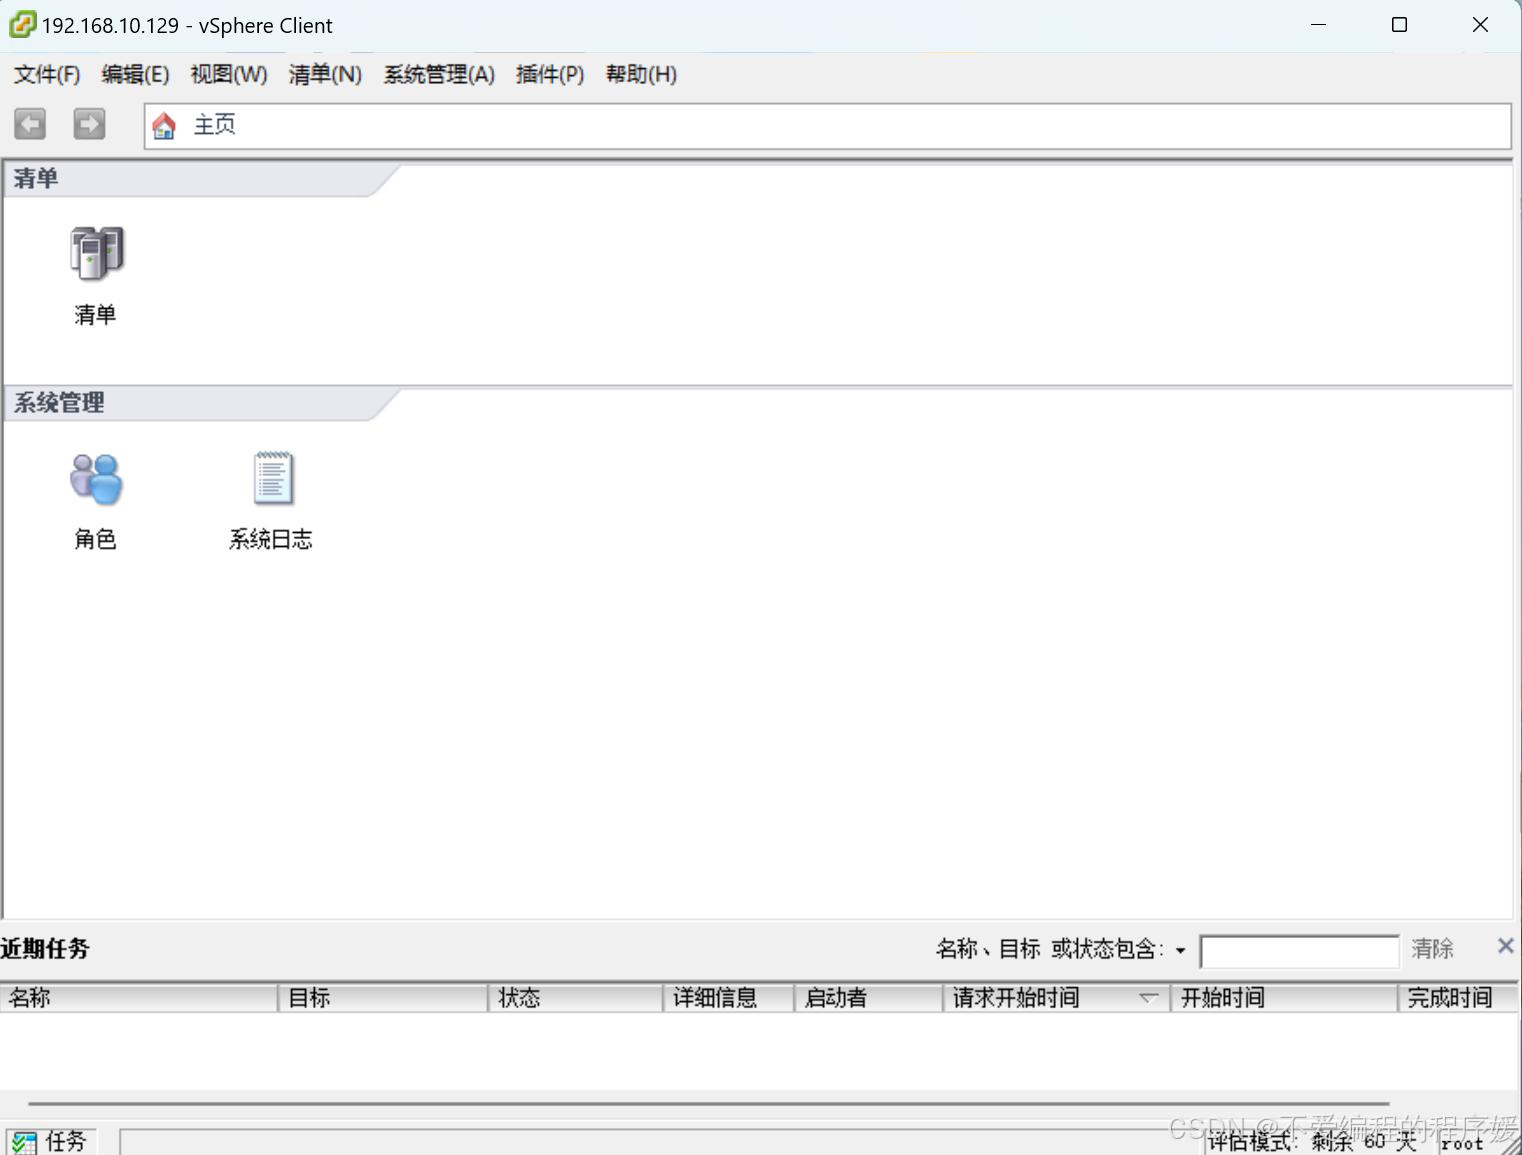Click the 近期任务 panel title
Image resolution: width=1522 pixels, height=1155 pixels.
click(x=45, y=948)
